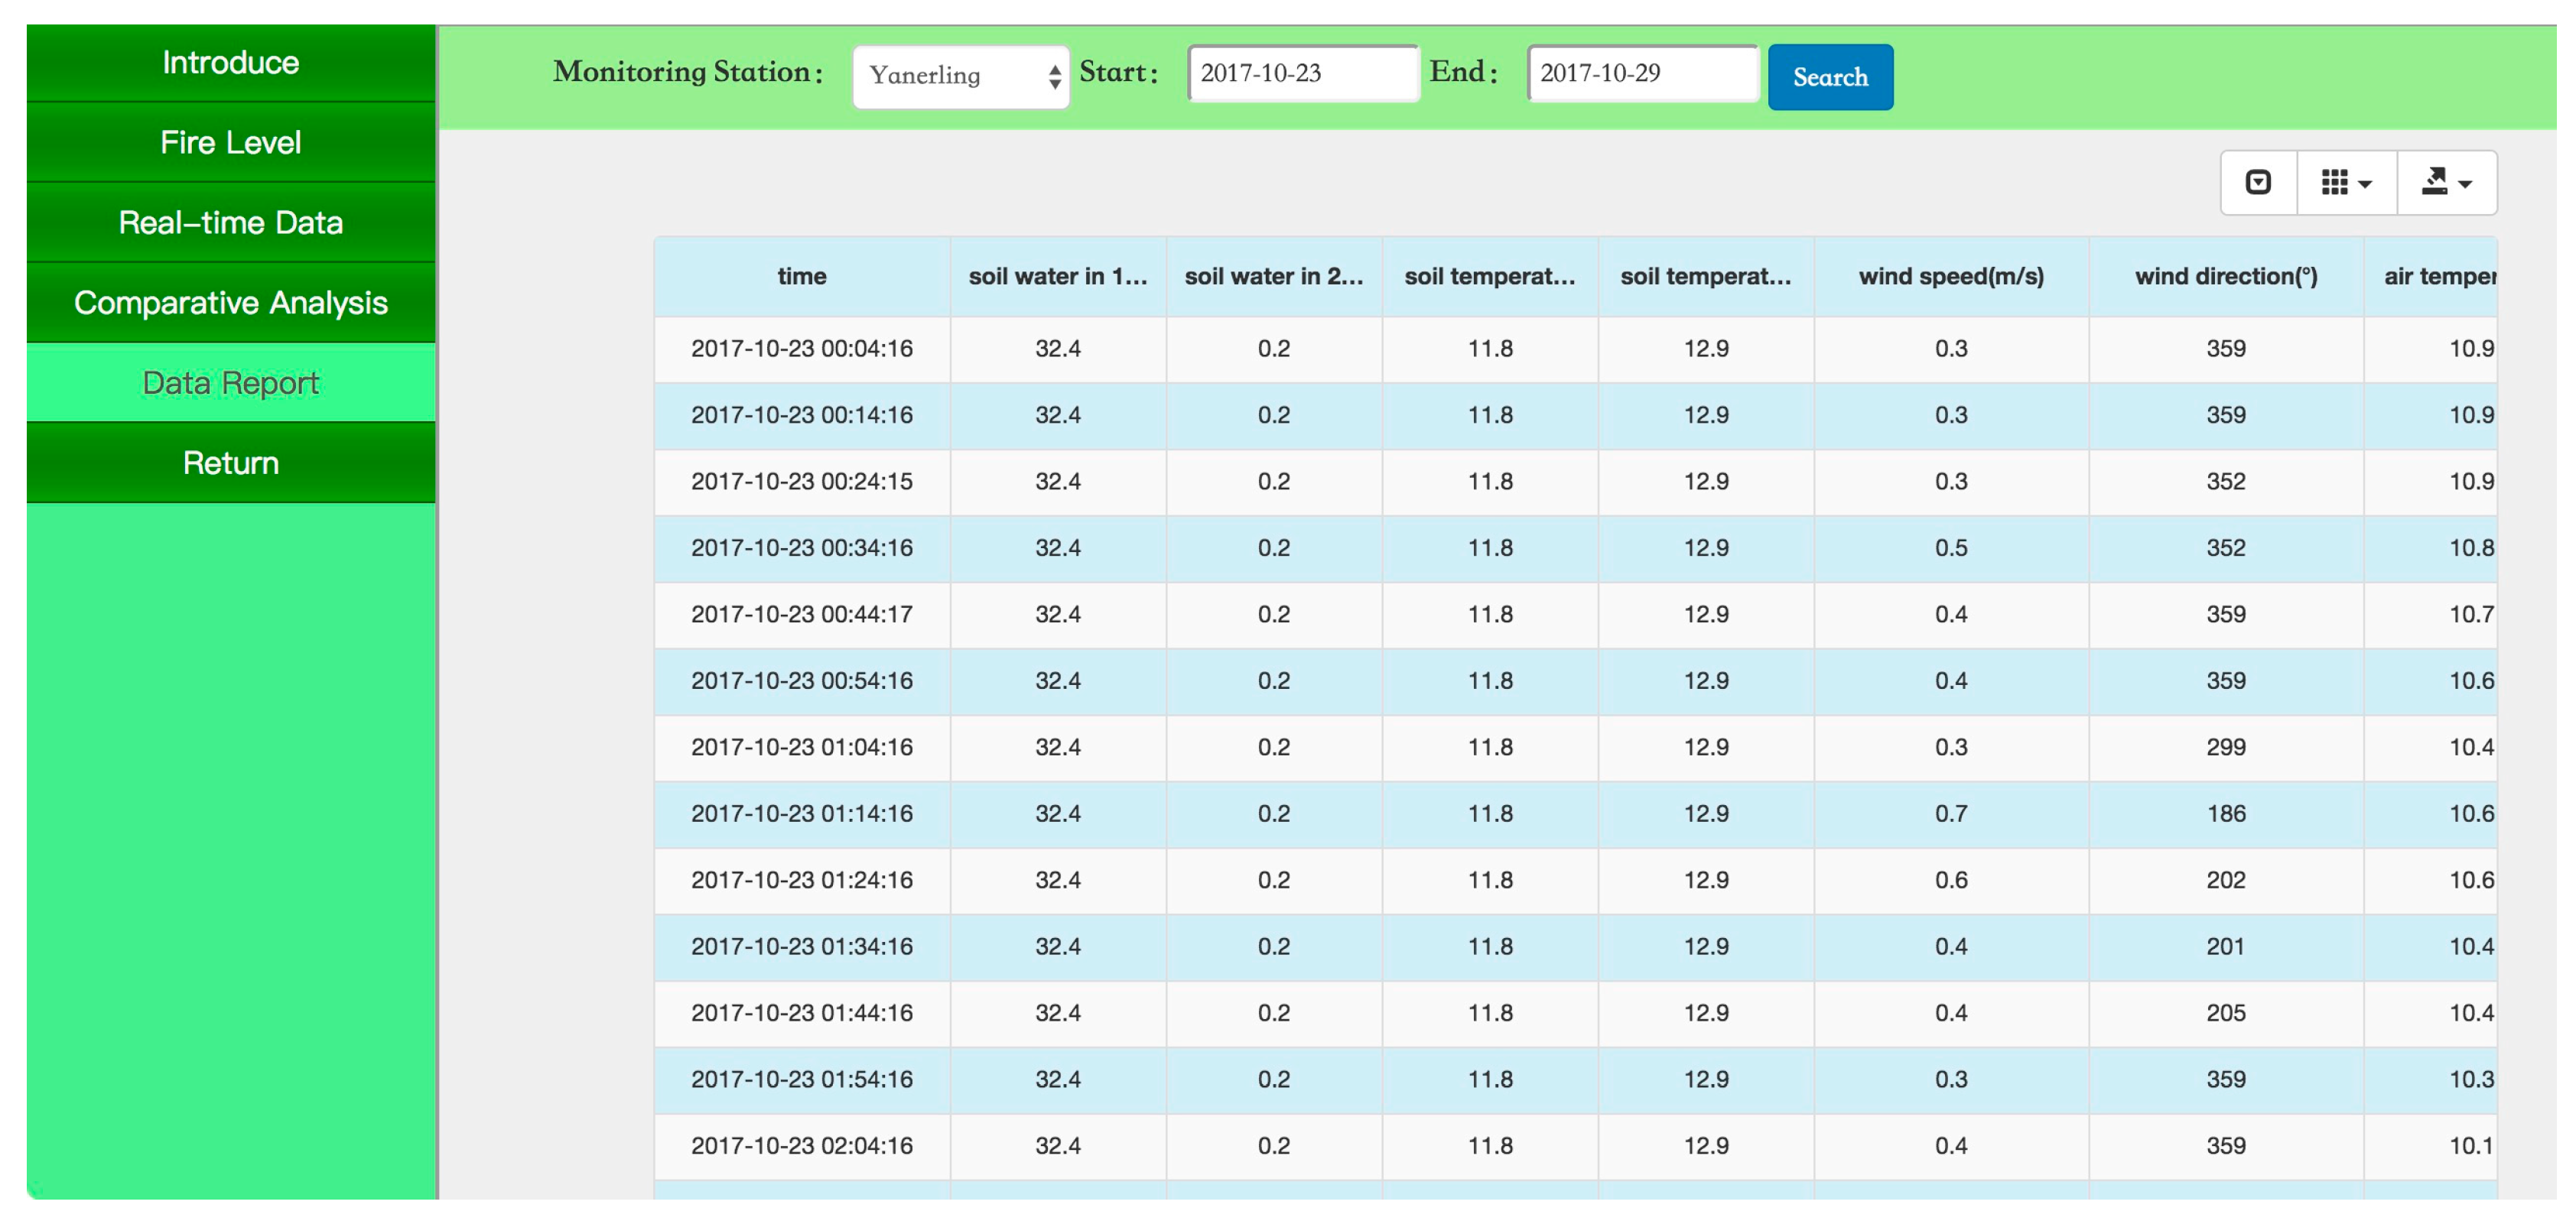Click the toggle view icon button
The height and width of the screenshot is (1221, 2576).
pyautogui.click(x=2257, y=182)
